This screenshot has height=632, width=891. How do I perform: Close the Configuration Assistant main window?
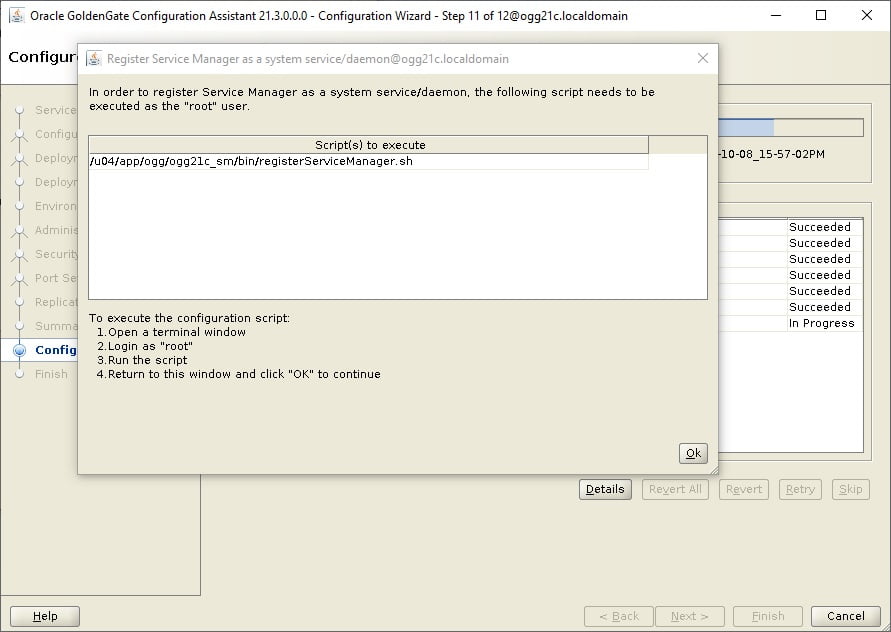[x=867, y=15]
